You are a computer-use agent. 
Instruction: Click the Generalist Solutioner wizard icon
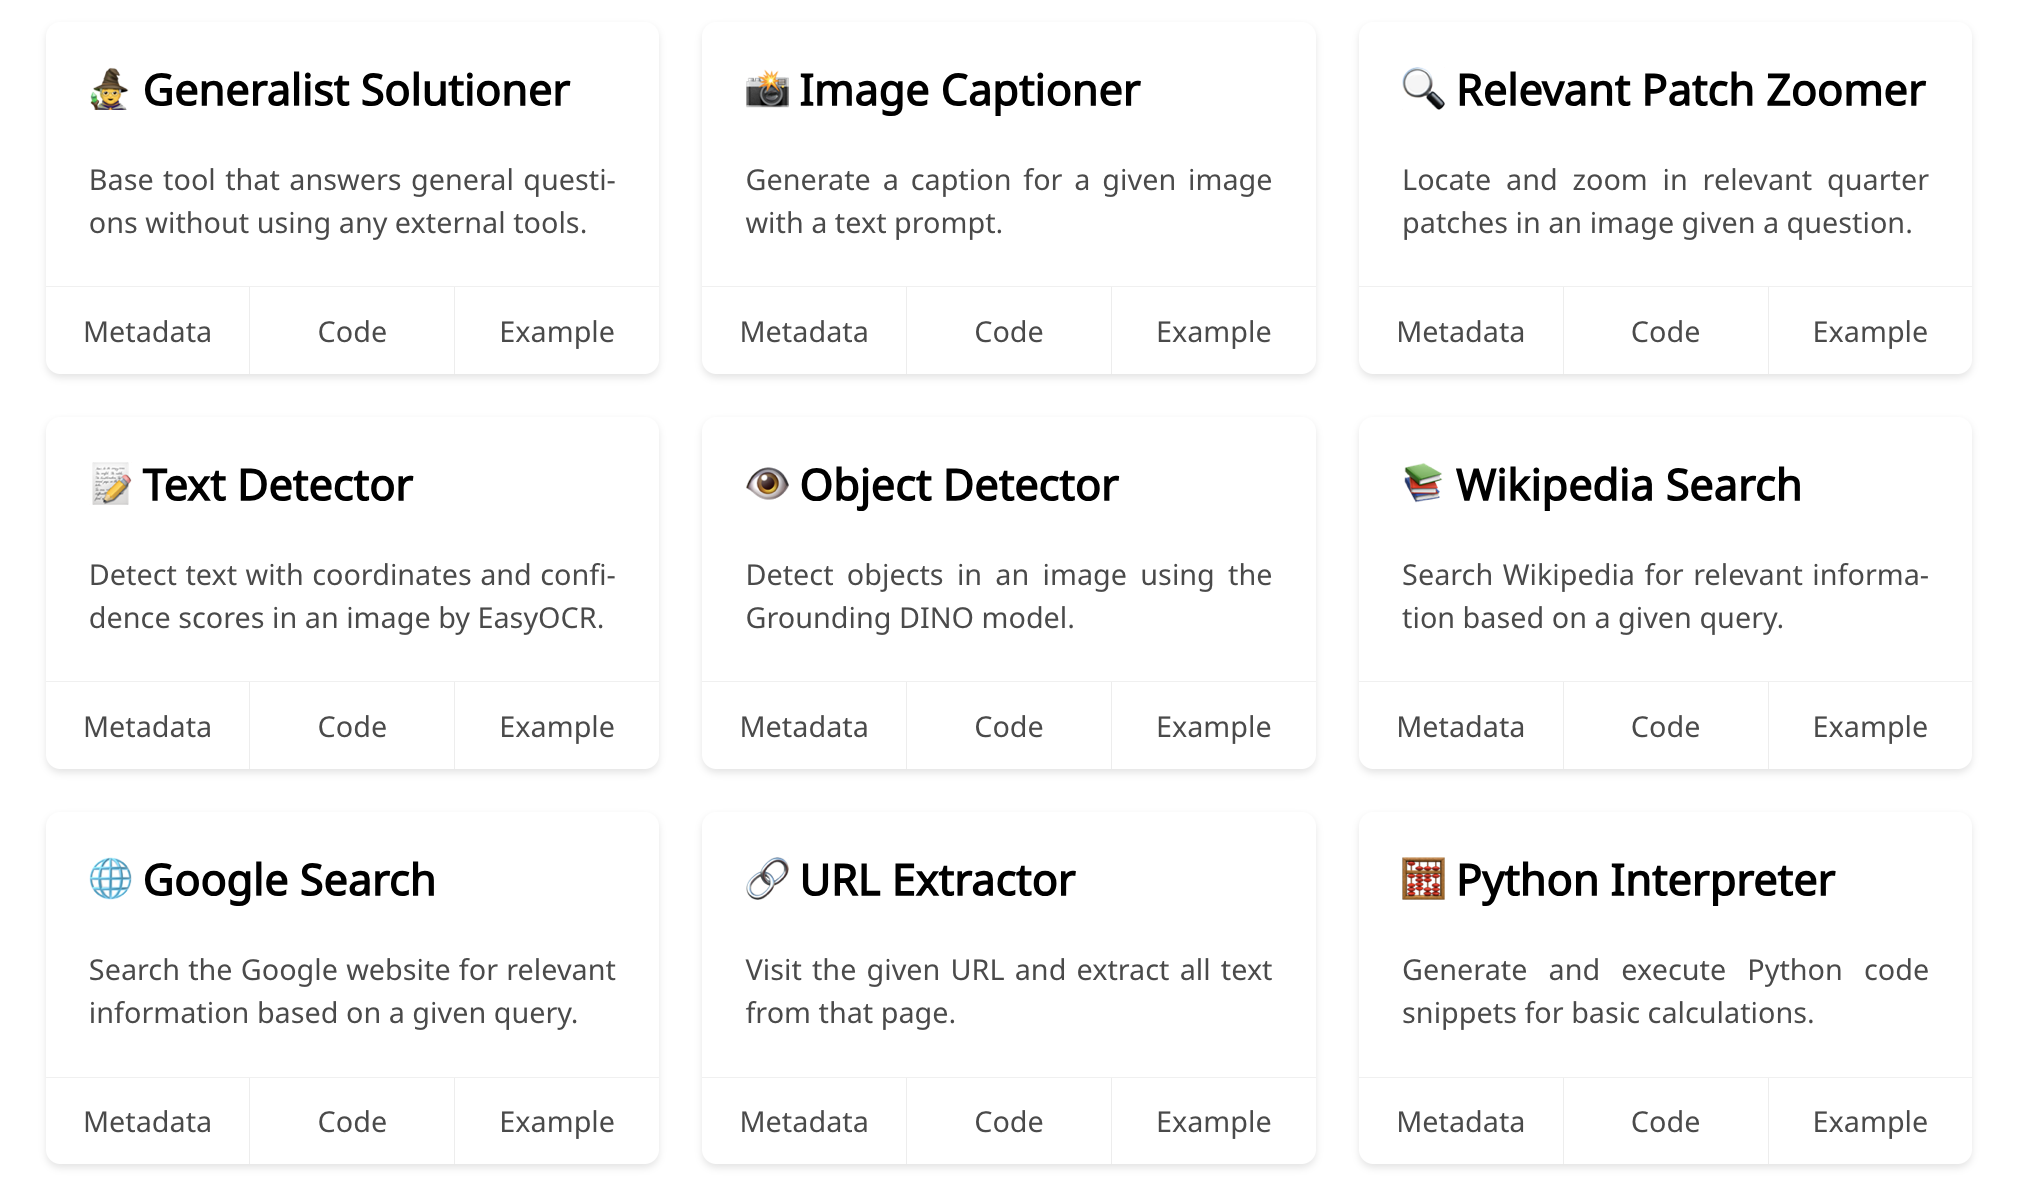(110, 90)
